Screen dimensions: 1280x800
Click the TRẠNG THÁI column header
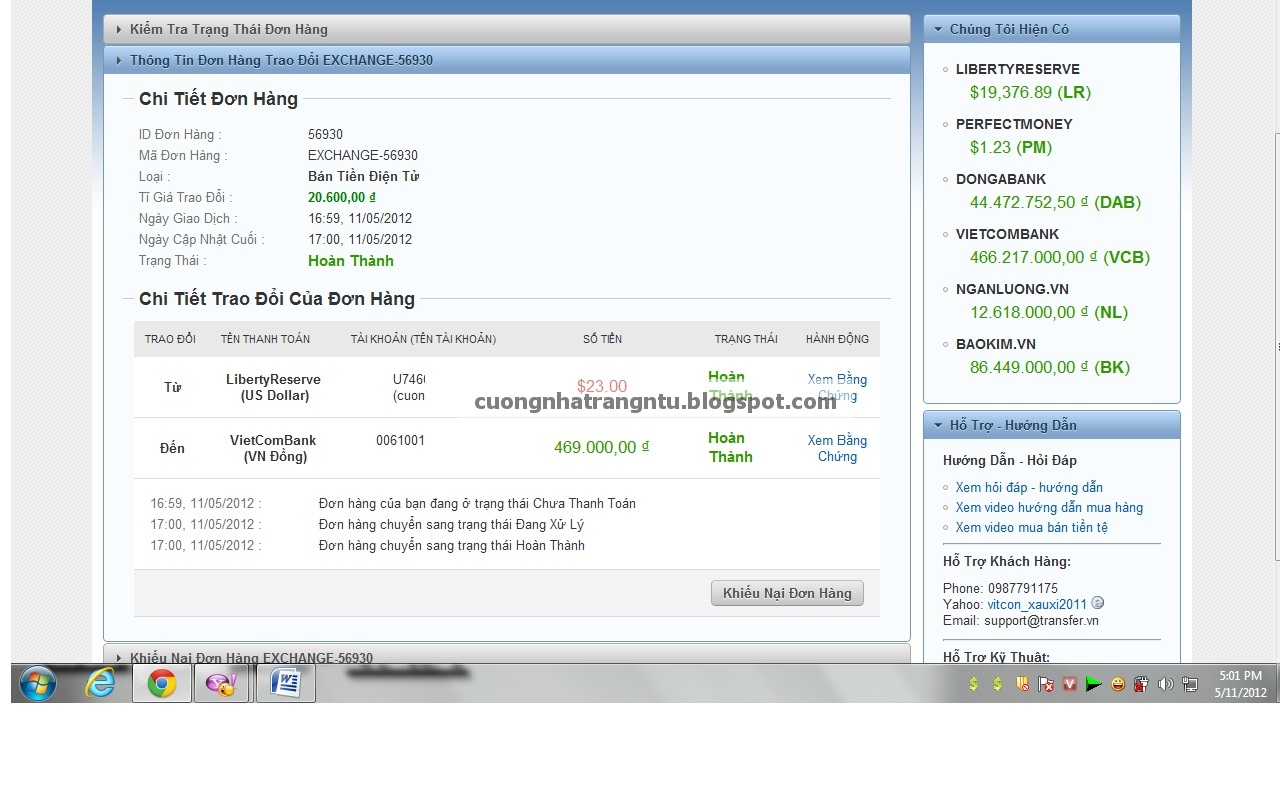(746, 339)
